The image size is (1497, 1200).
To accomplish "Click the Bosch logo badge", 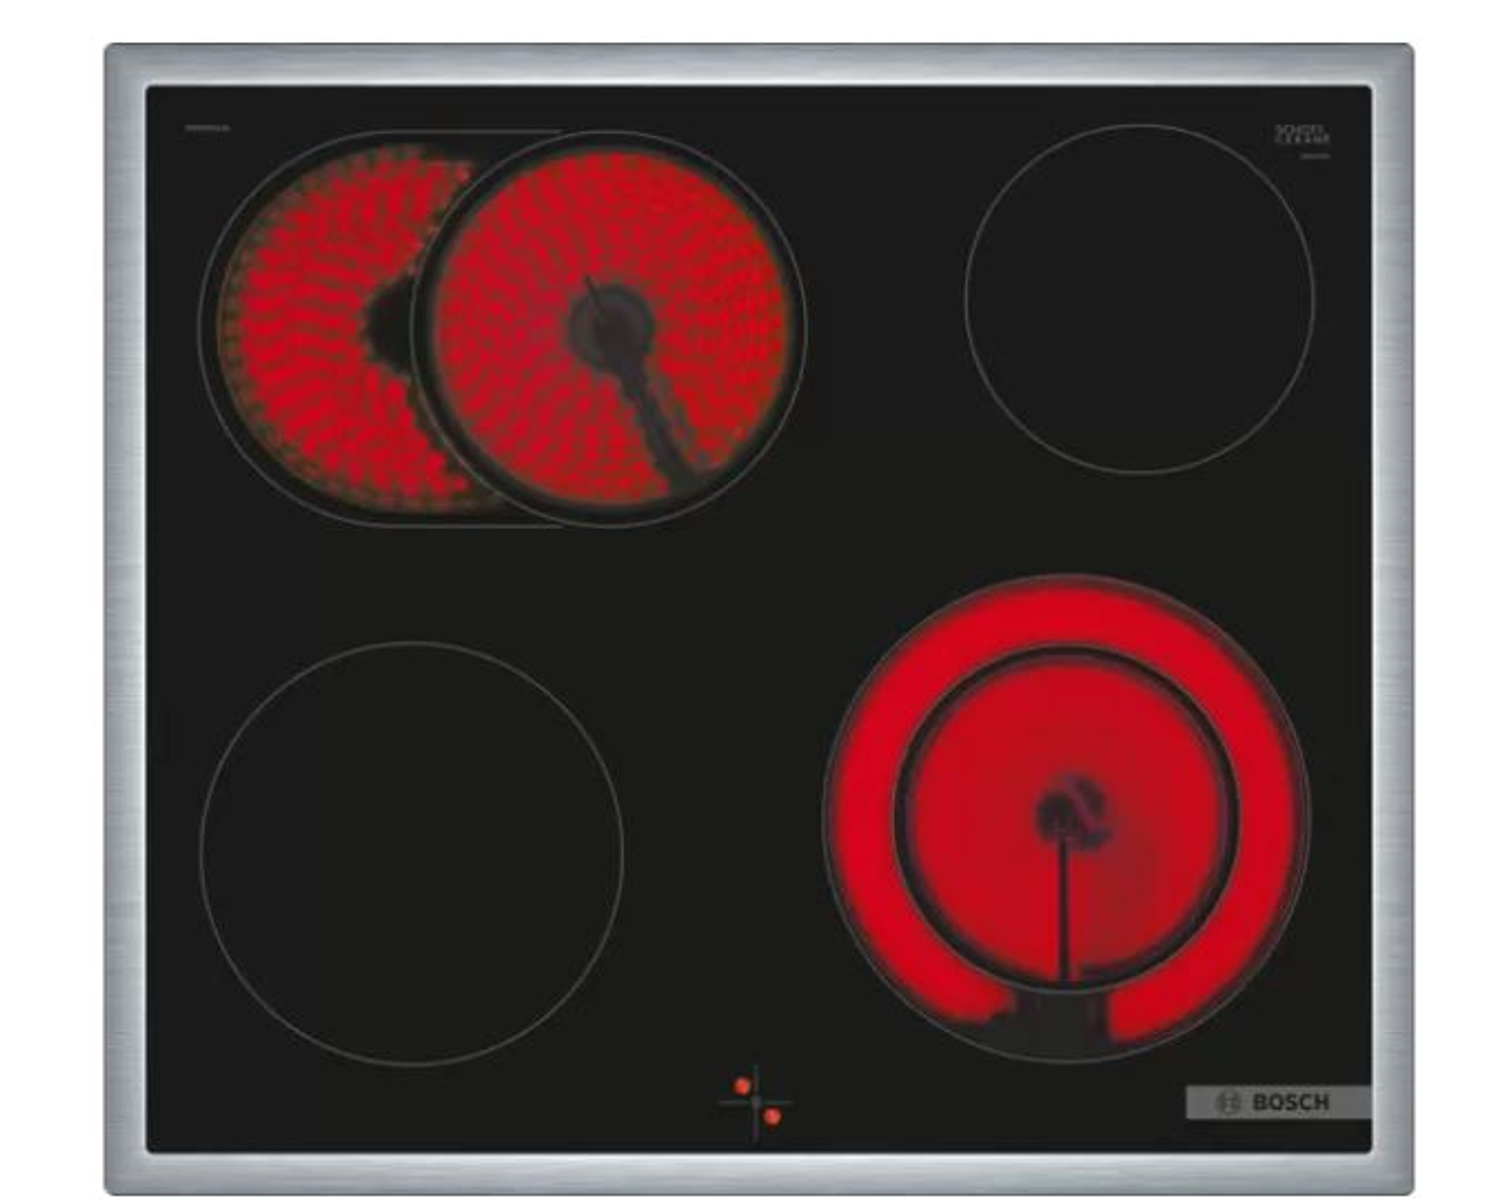I will [x=1278, y=1102].
